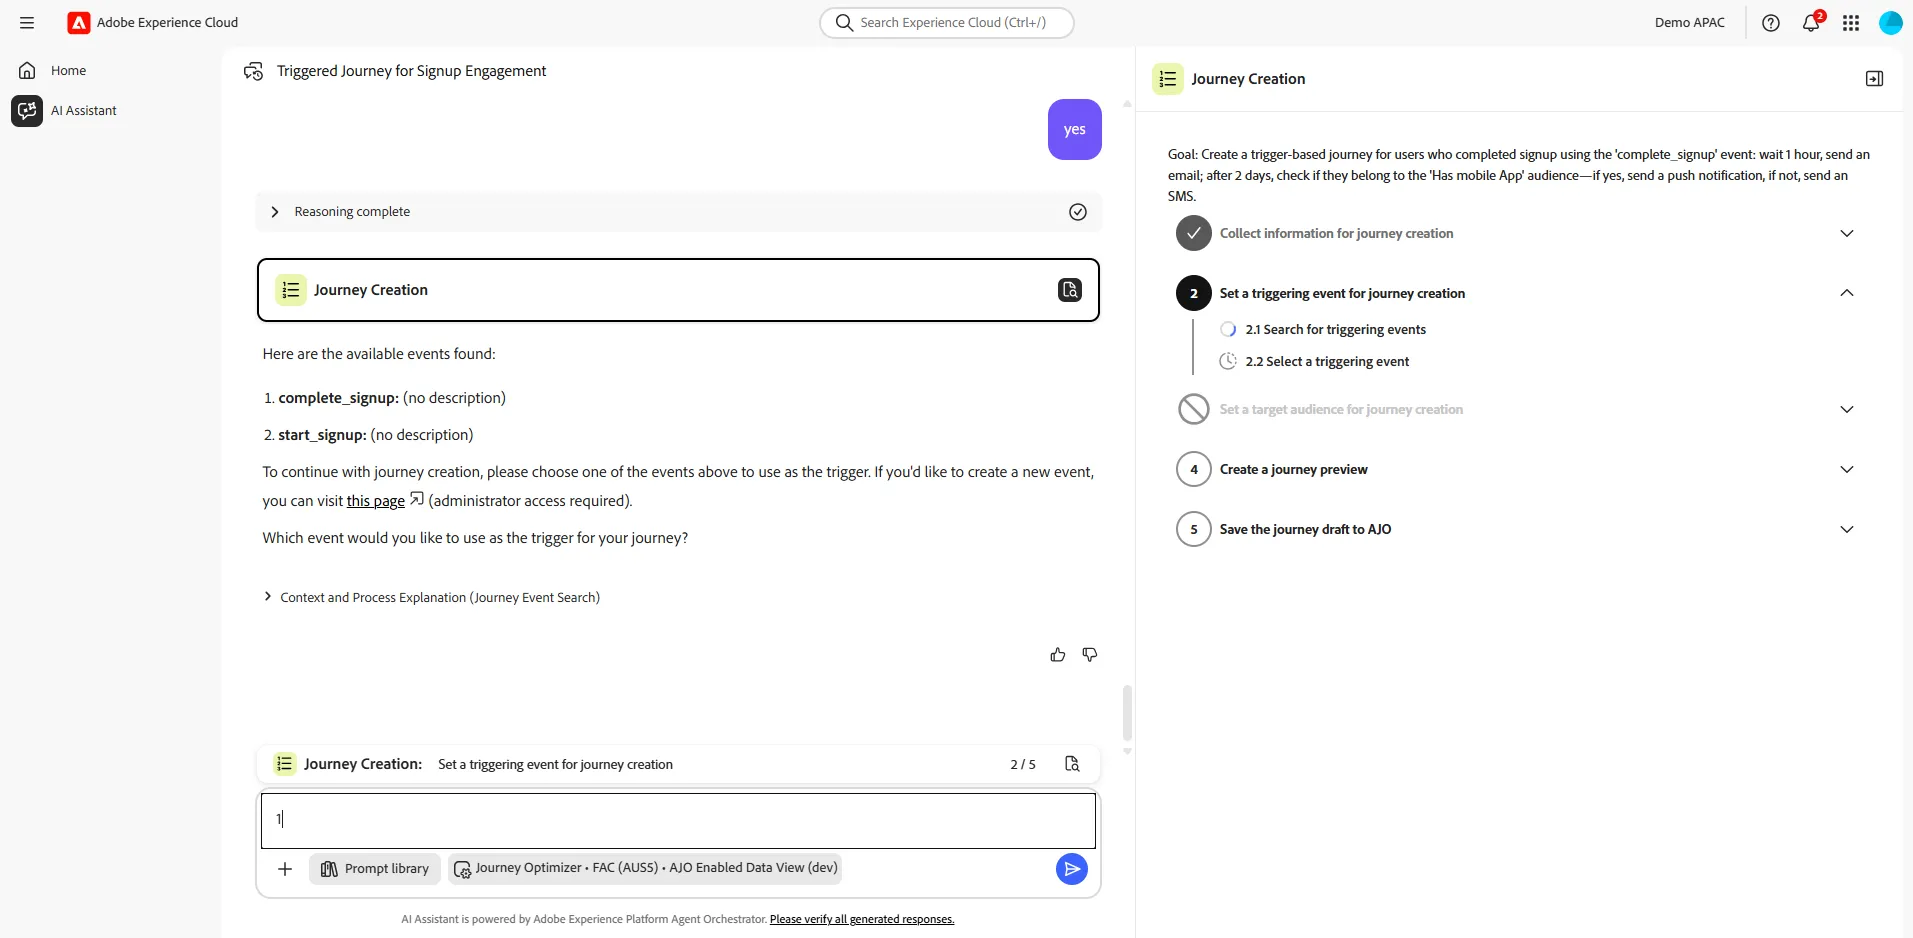
Task: Click the complete_signup event text
Action: click(x=338, y=398)
